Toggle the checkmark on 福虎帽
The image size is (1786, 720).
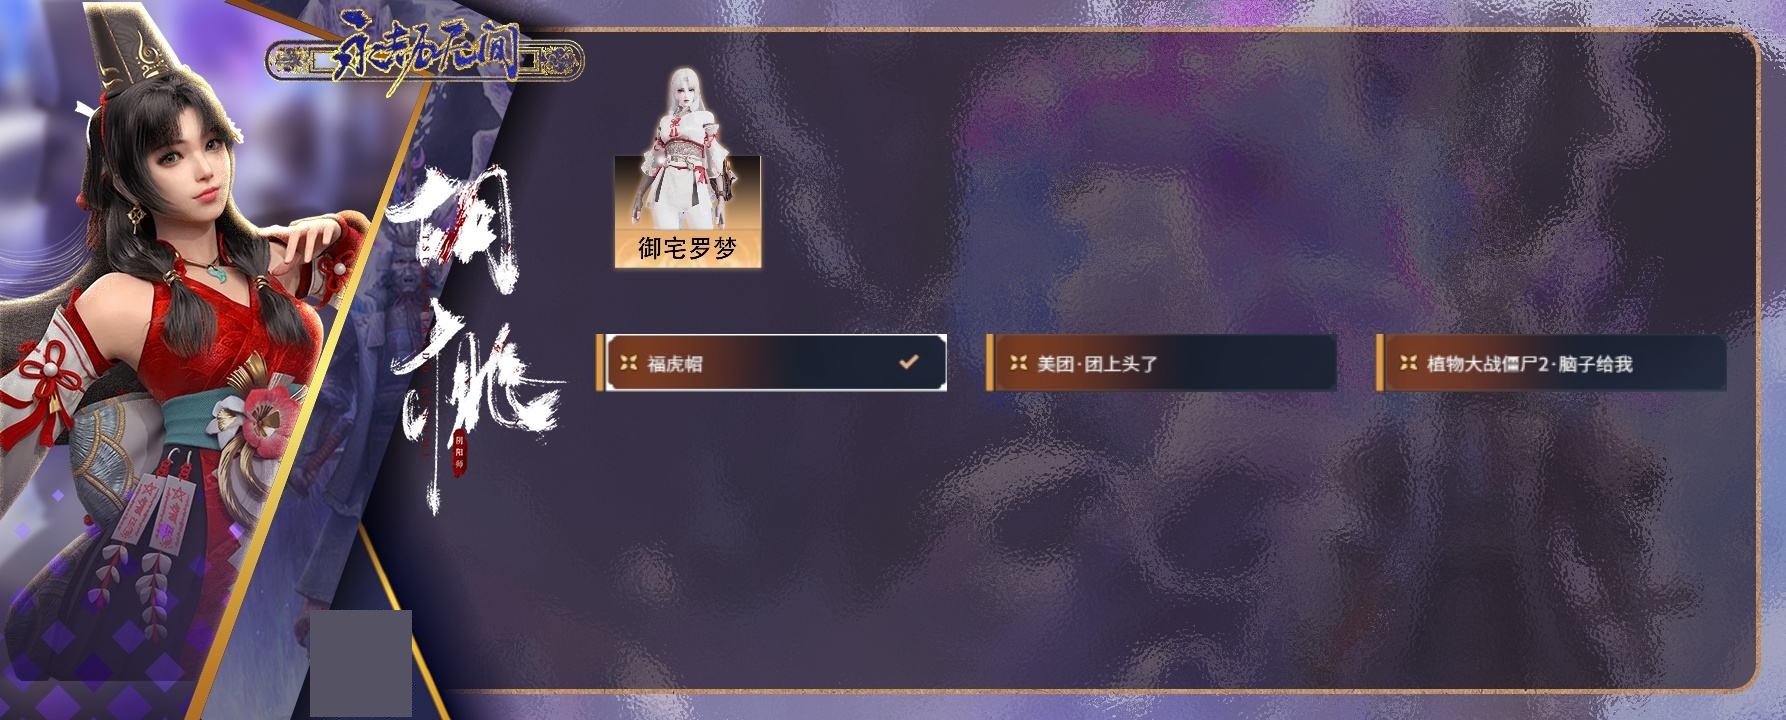point(908,362)
